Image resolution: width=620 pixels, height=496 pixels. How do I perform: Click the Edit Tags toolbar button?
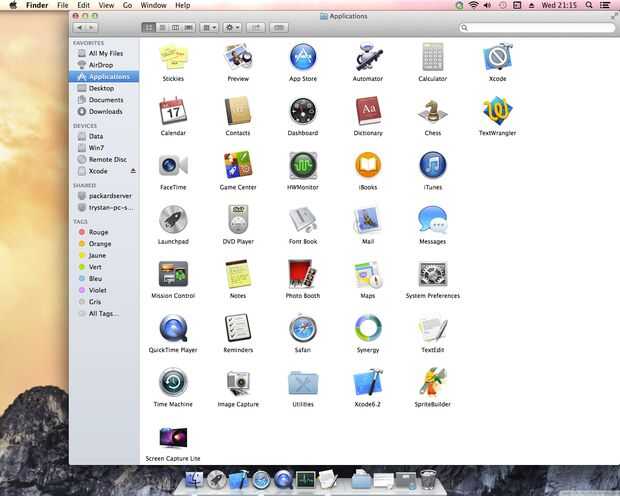[279, 27]
